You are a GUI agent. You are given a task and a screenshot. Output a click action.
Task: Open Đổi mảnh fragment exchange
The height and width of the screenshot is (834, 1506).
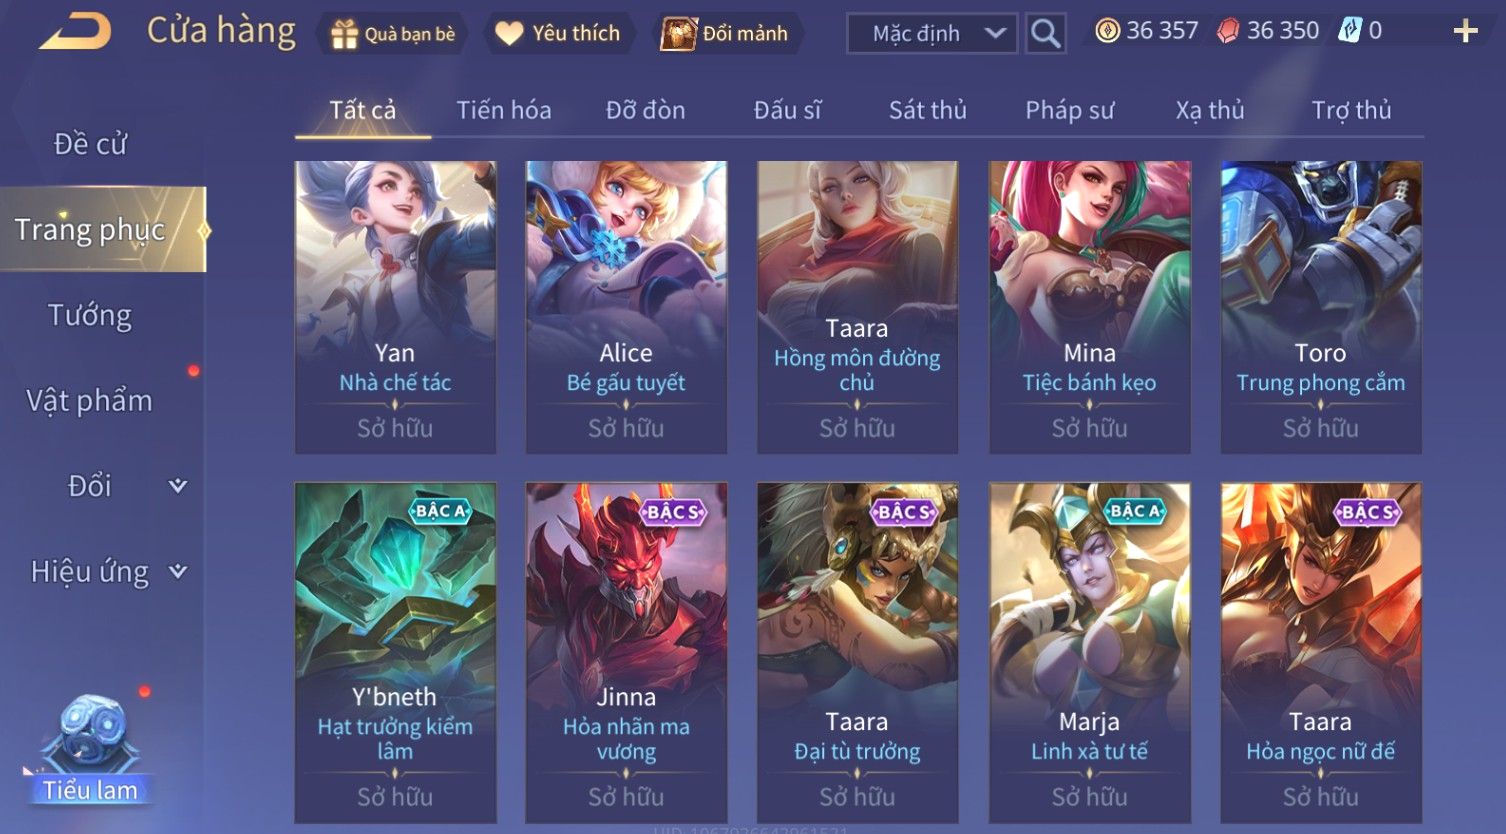(x=726, y=34)
